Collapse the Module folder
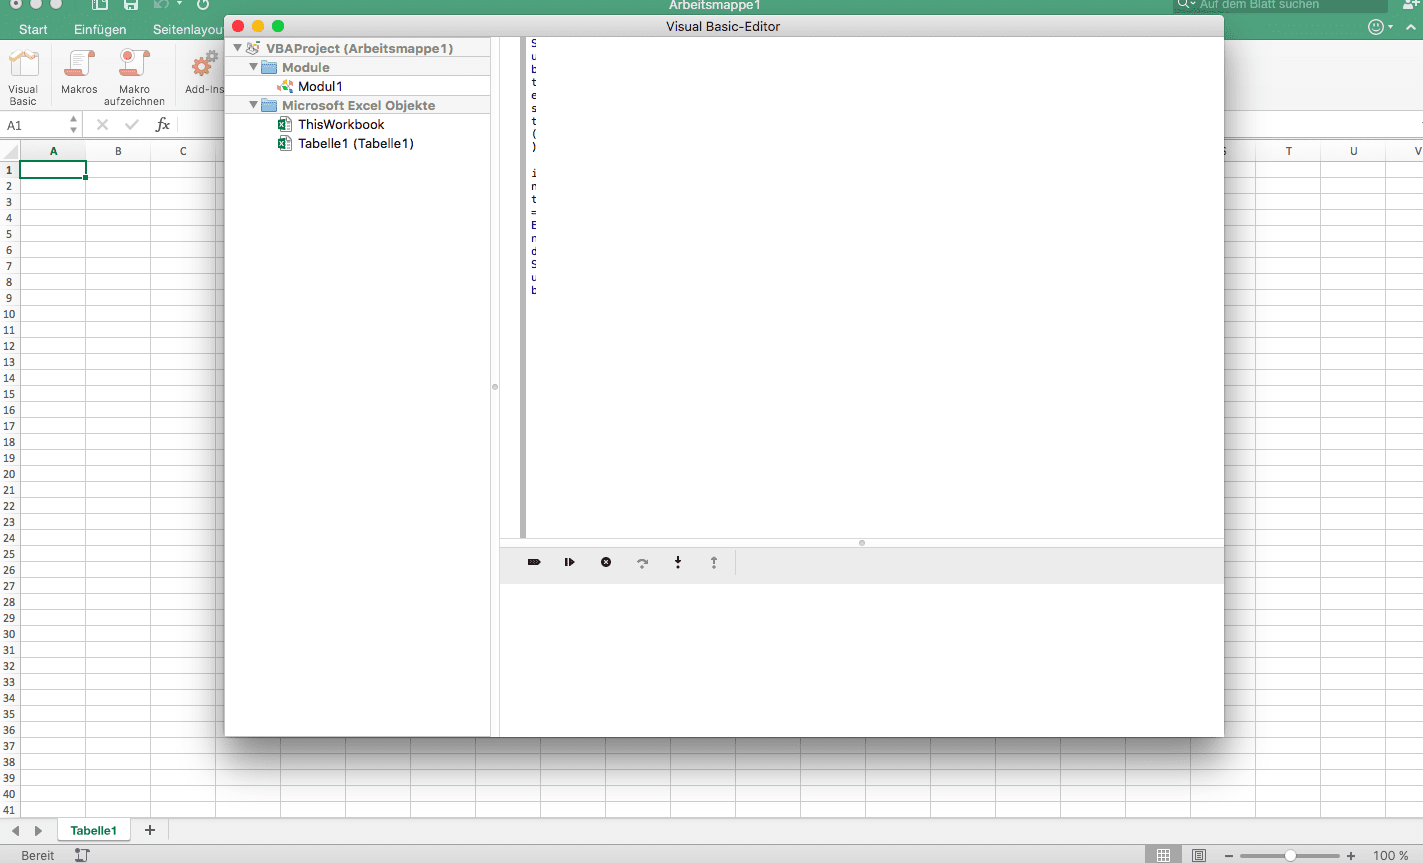Screen dimensions: 1423x863 pos(253,67)
